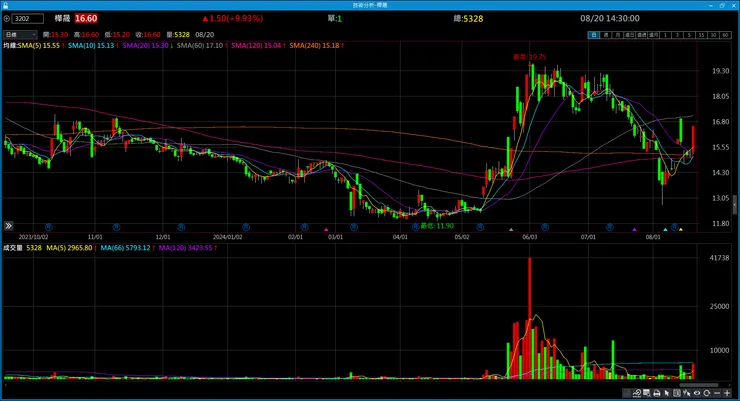Click the print icon in bottom toolbar
The height and width of the screenshot is (401, 740).
point(657,393)
